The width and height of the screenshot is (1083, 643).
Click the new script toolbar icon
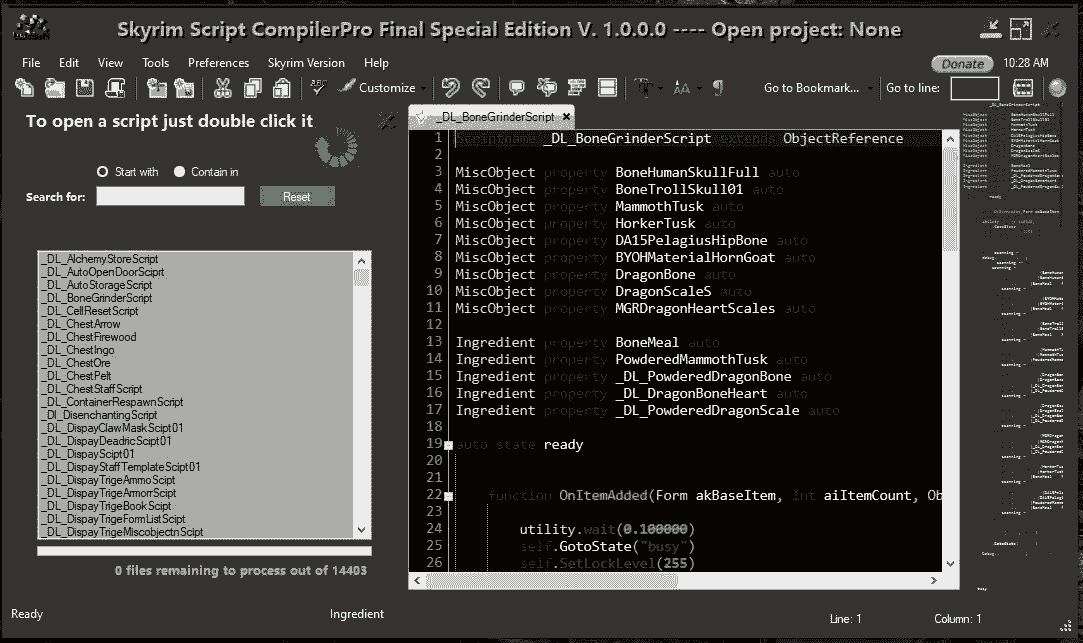(24, 88)
